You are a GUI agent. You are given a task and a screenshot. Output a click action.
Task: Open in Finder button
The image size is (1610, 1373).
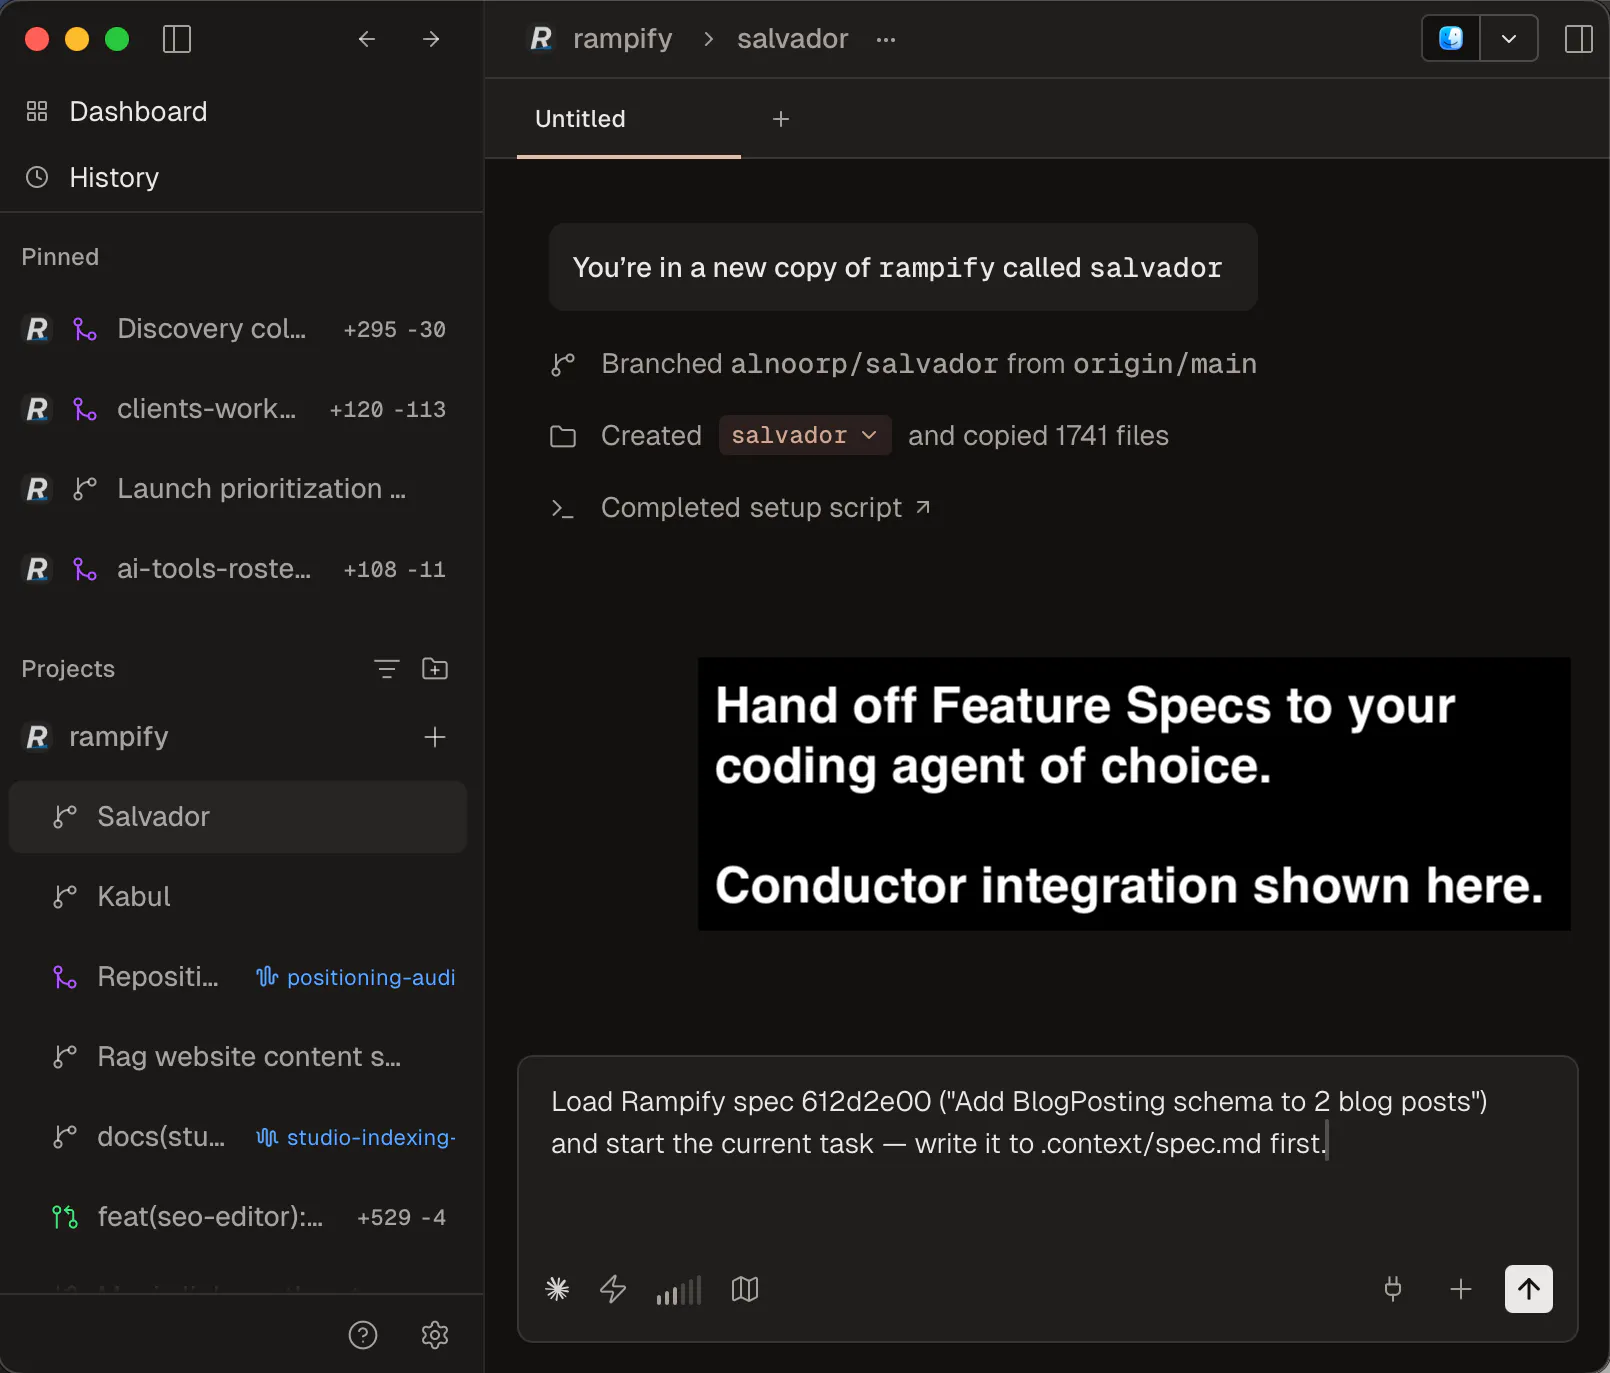(x=1451, y=39)
